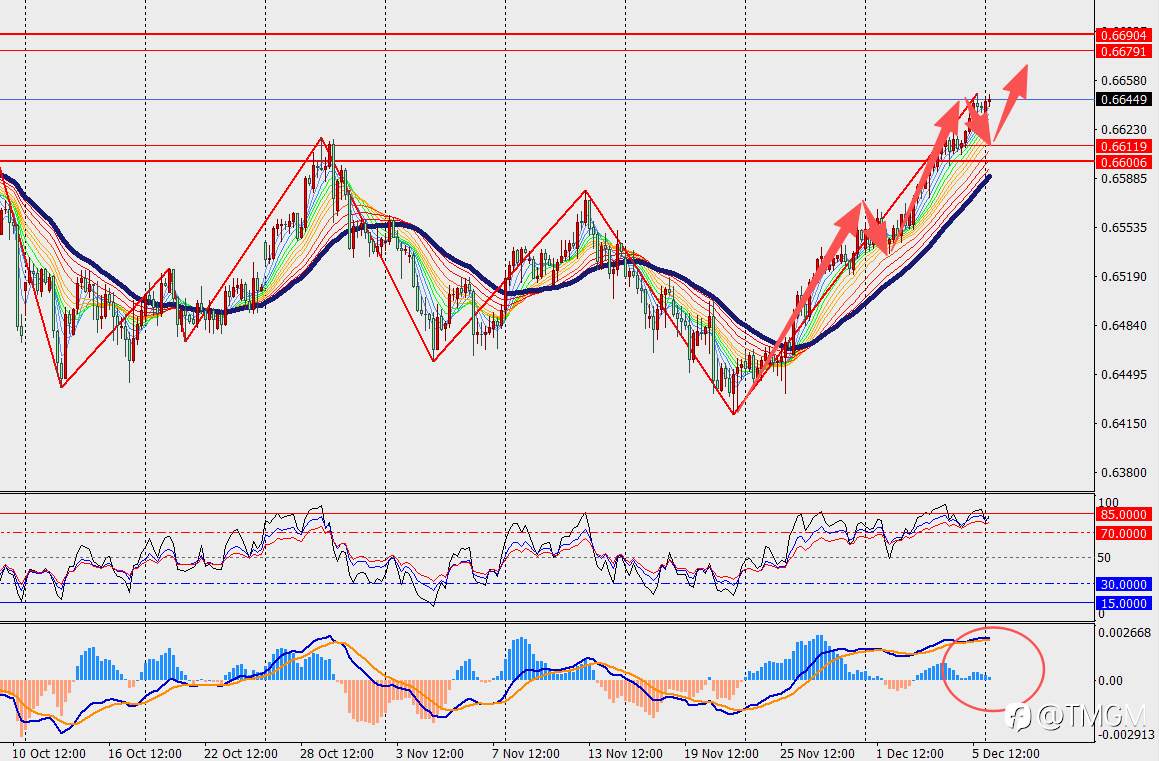This screenshot has width=1159, height=761.
Task: Click the 0.64840 price axis value
Action: 1124,326
